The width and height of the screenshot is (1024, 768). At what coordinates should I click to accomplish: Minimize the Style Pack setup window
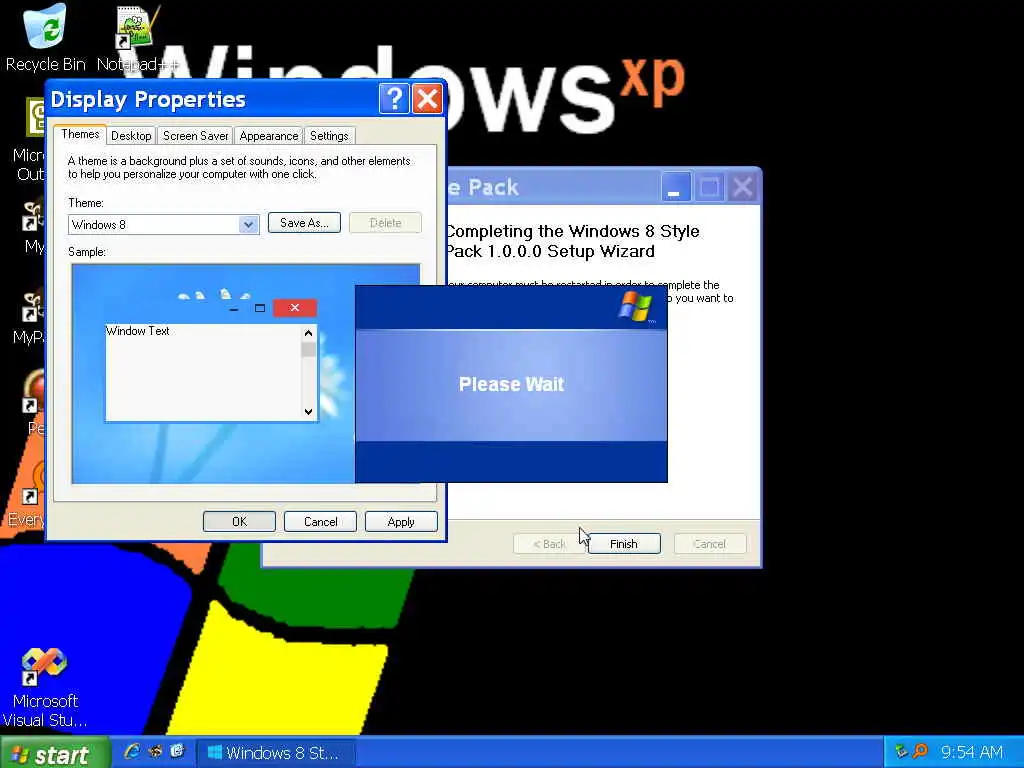coord(675,188)
